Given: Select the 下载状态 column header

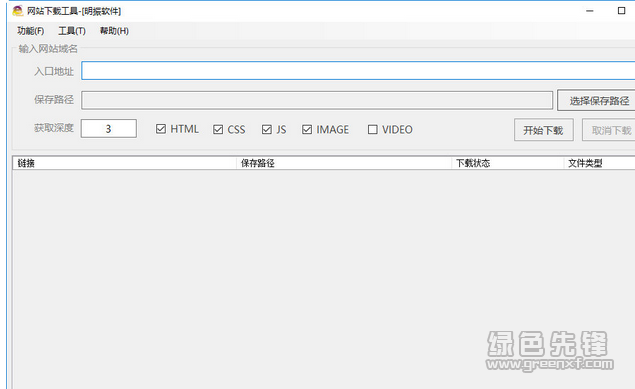Looking at the screenshot, I should click(x=508, y=163).
